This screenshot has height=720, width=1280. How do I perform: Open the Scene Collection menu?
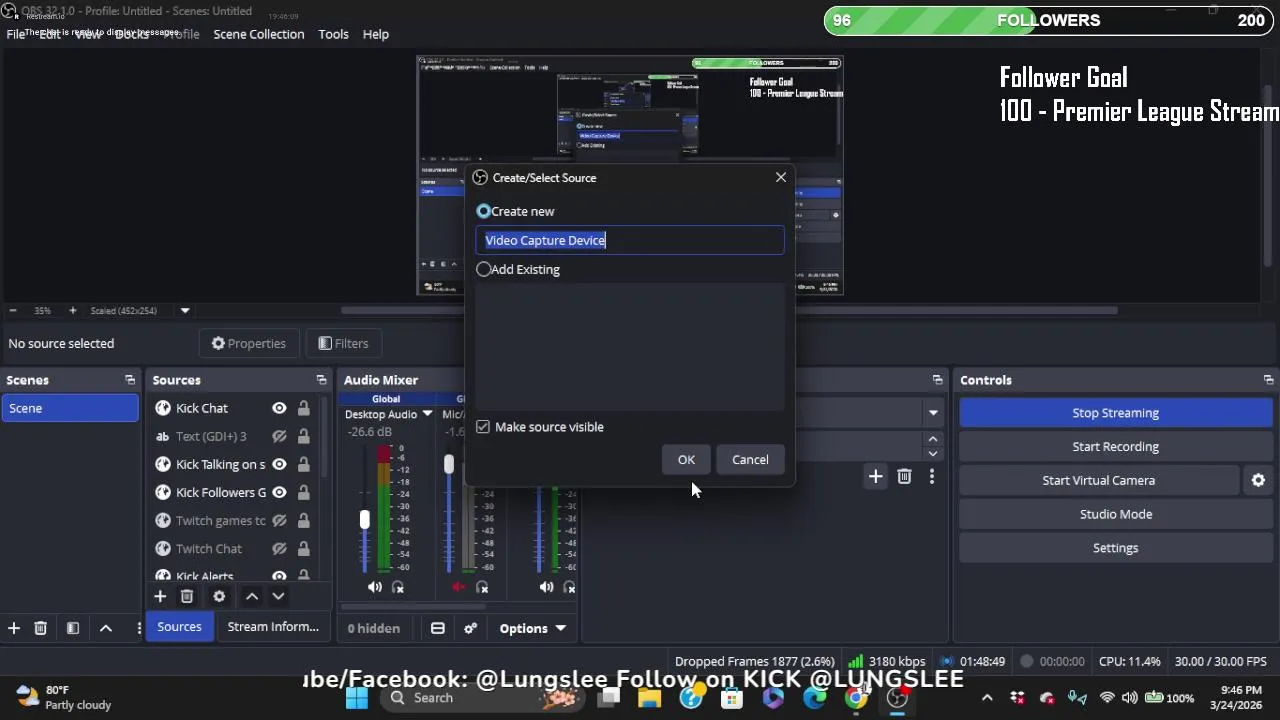[258, 34]
